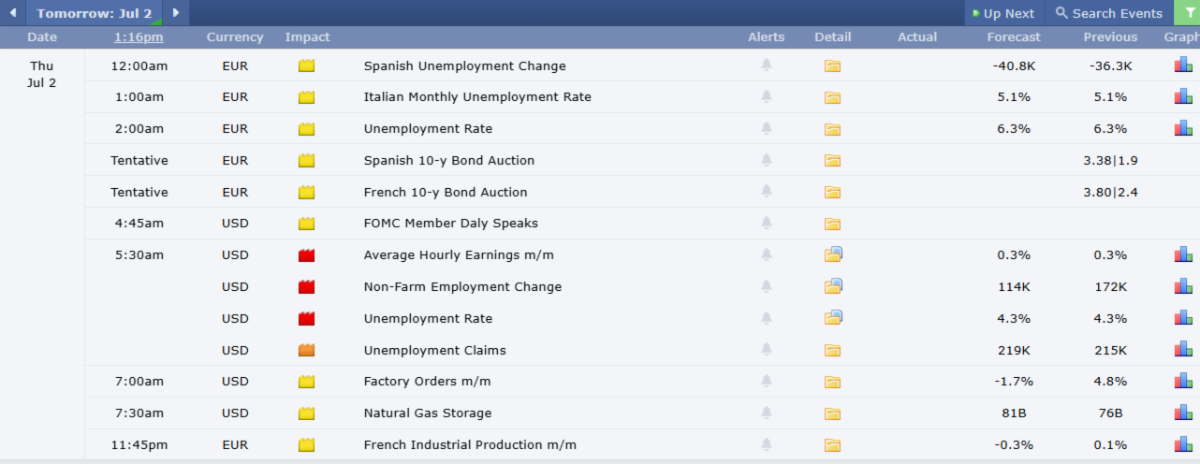
Task: Open Search Events
Action: [x=1109, y=13]
